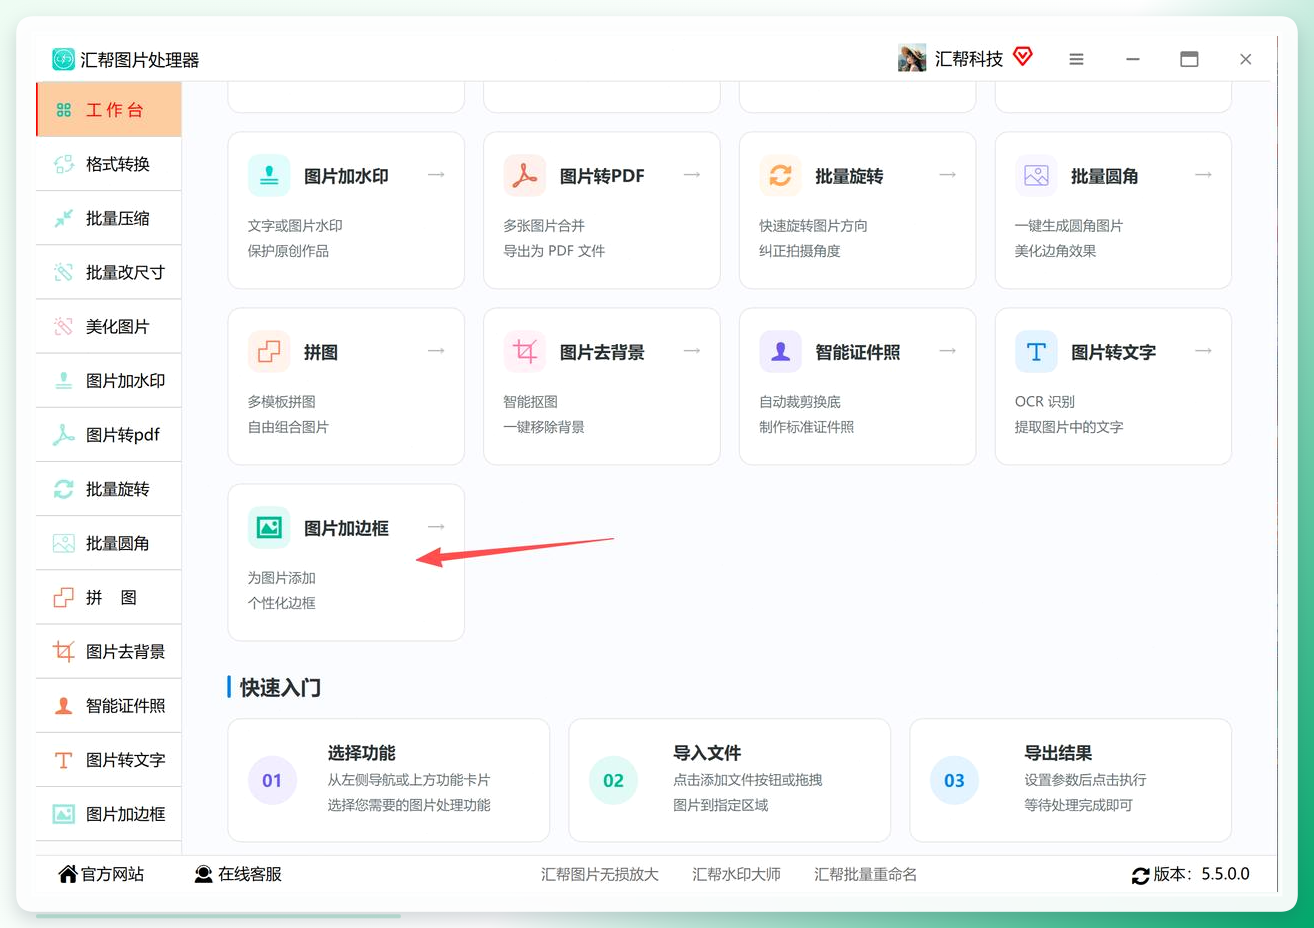This screenshot has height=928, width=1314.
Task: Click the 汇帮图片处理器 app logo
Action: pos(63,59)
